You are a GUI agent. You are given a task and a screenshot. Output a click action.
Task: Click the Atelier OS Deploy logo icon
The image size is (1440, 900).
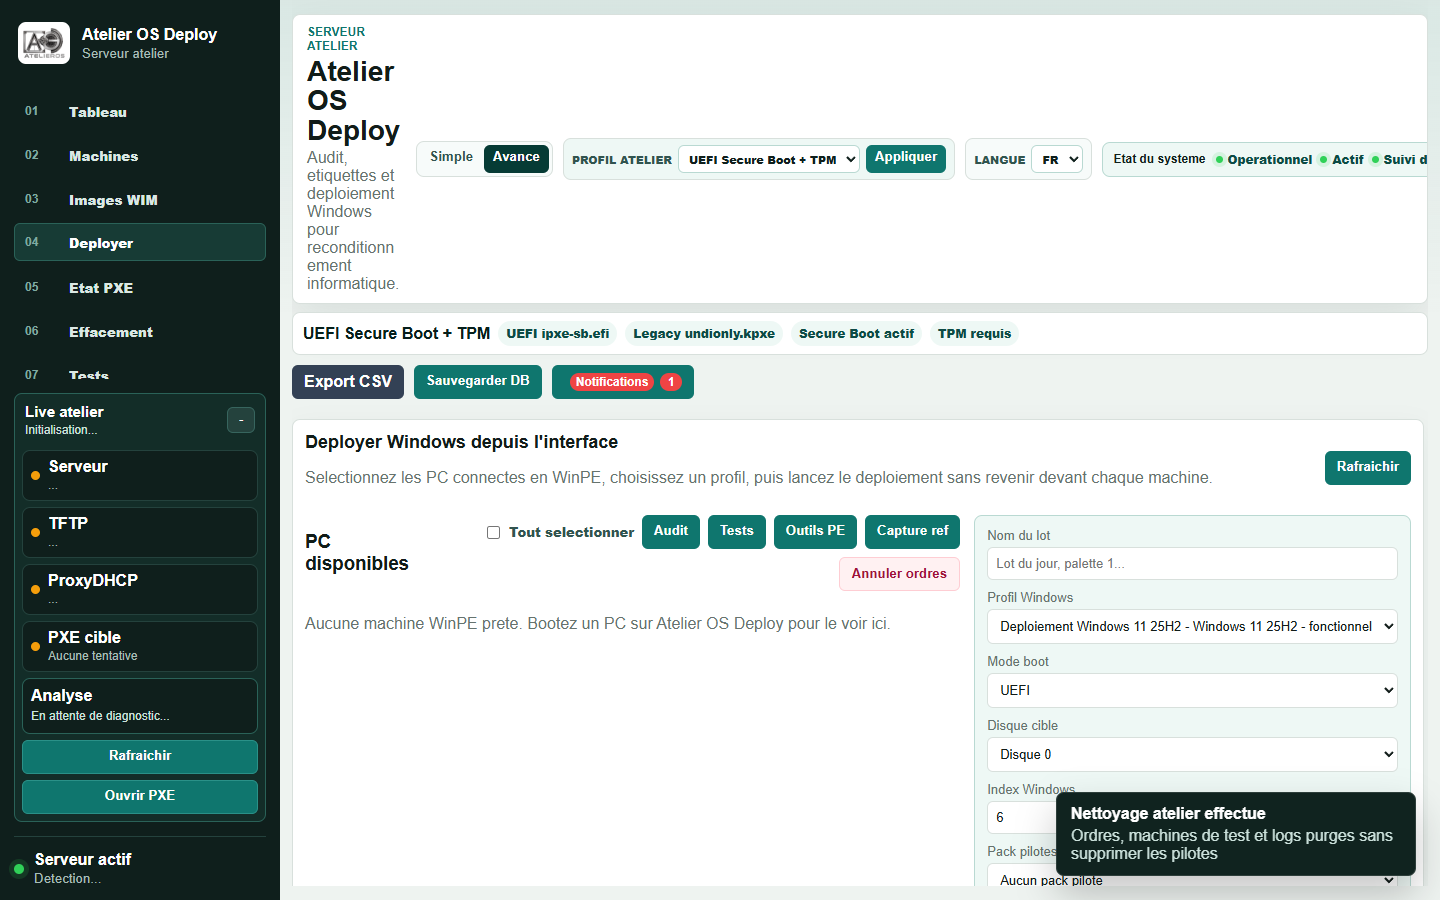pos(44,43)
